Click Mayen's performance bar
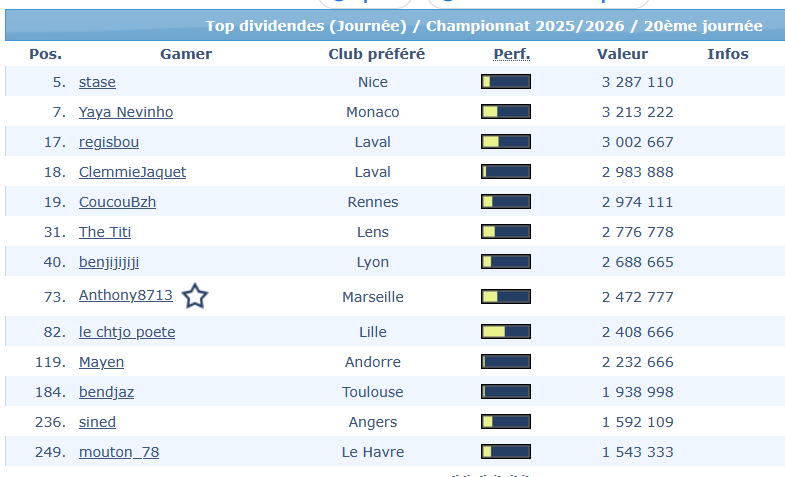 (506, 362)
